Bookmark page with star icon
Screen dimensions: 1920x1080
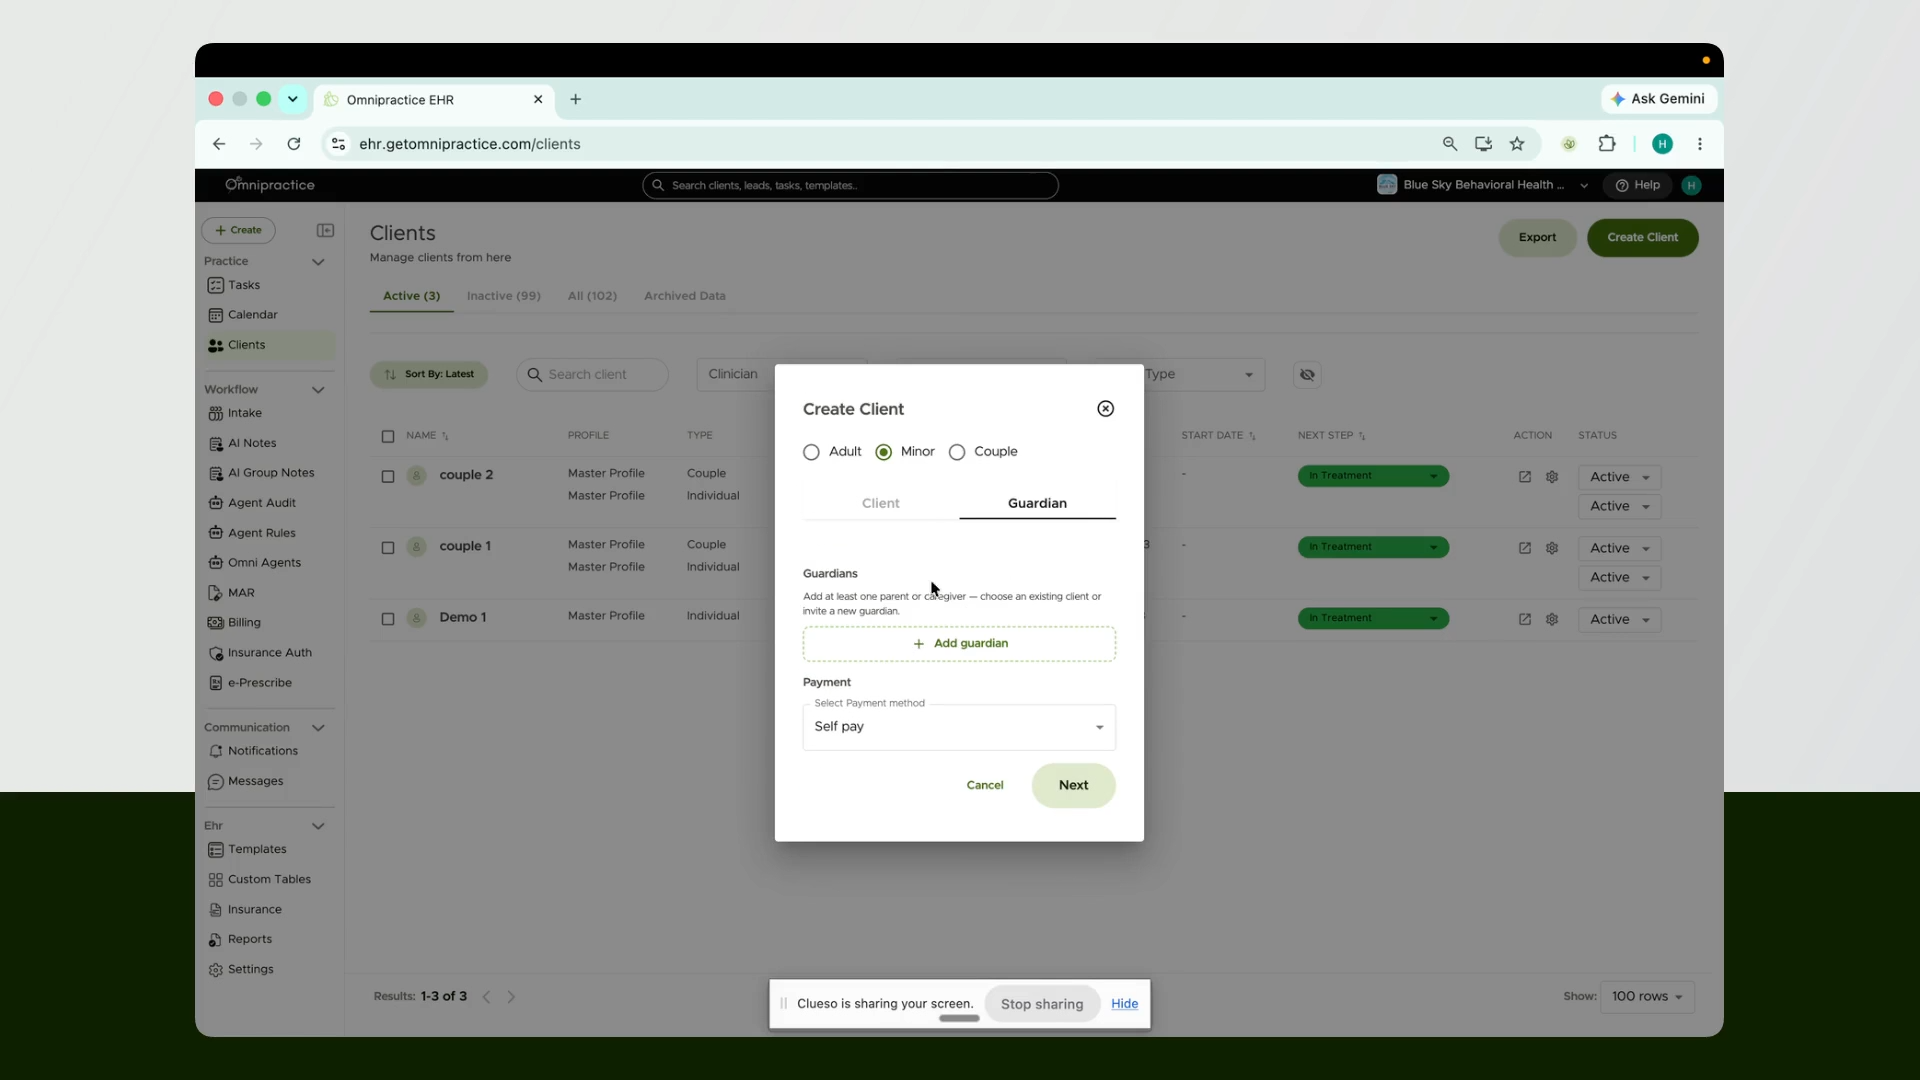[x=1517, y=144]
